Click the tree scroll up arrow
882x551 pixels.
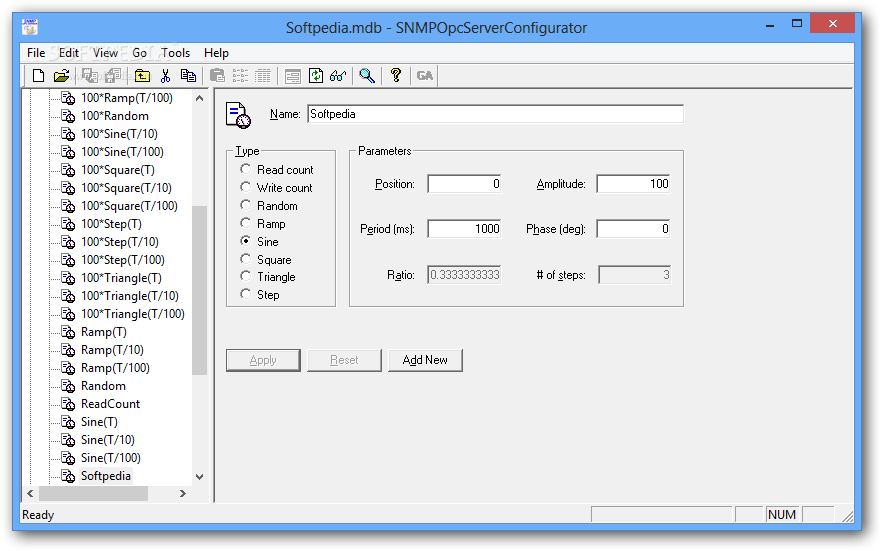(x=200, y=98)
